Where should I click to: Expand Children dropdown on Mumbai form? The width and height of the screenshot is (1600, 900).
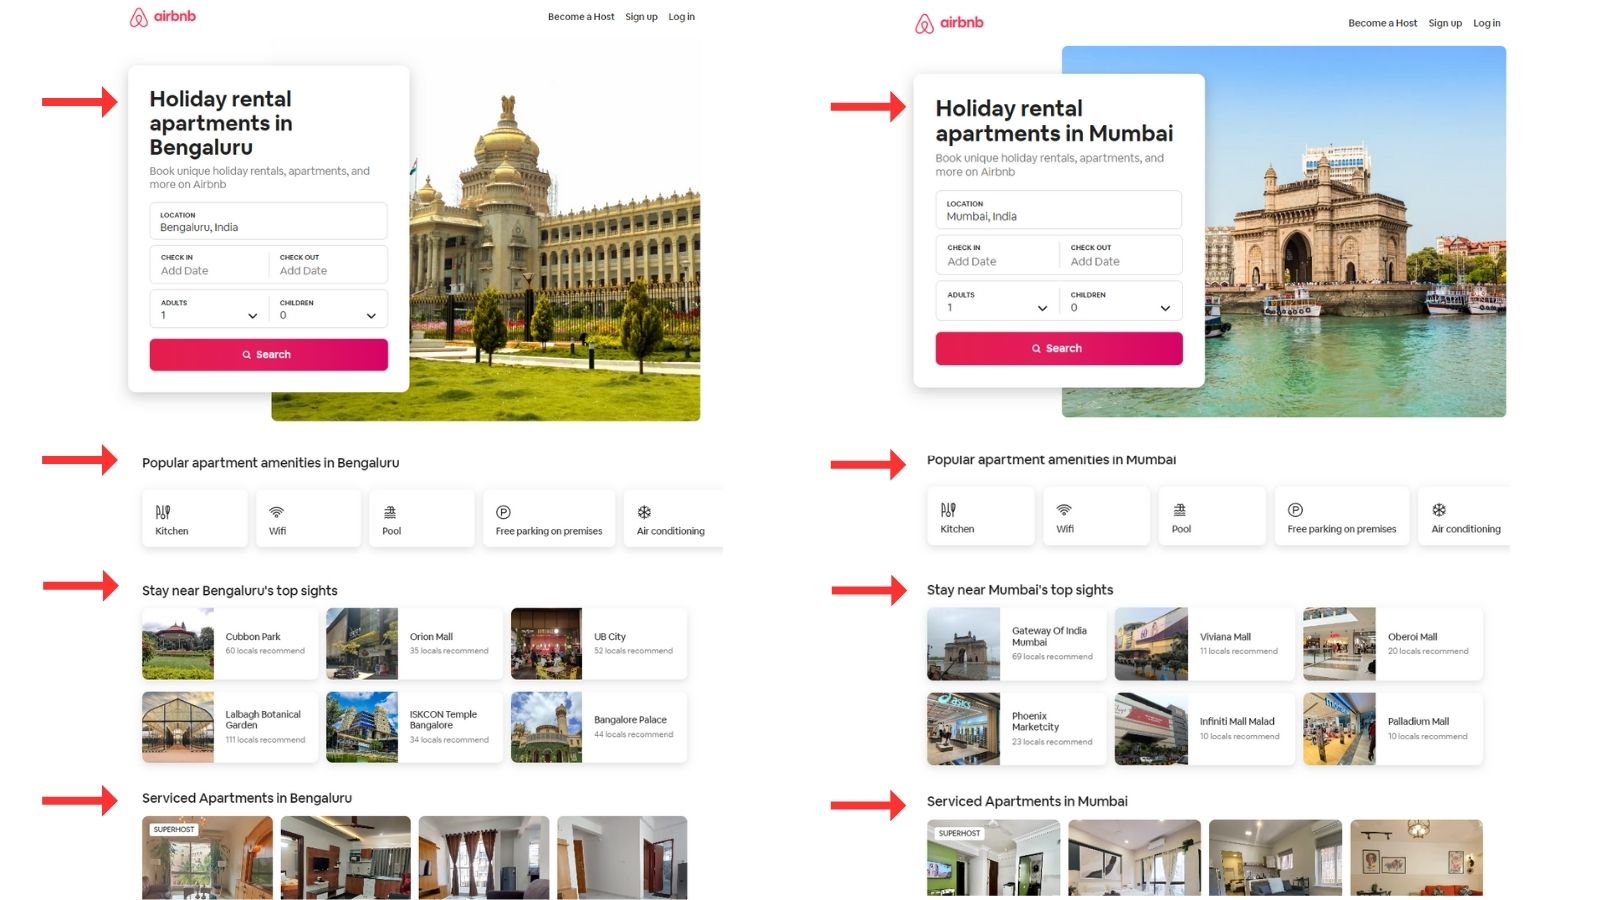coord(1120,301)
